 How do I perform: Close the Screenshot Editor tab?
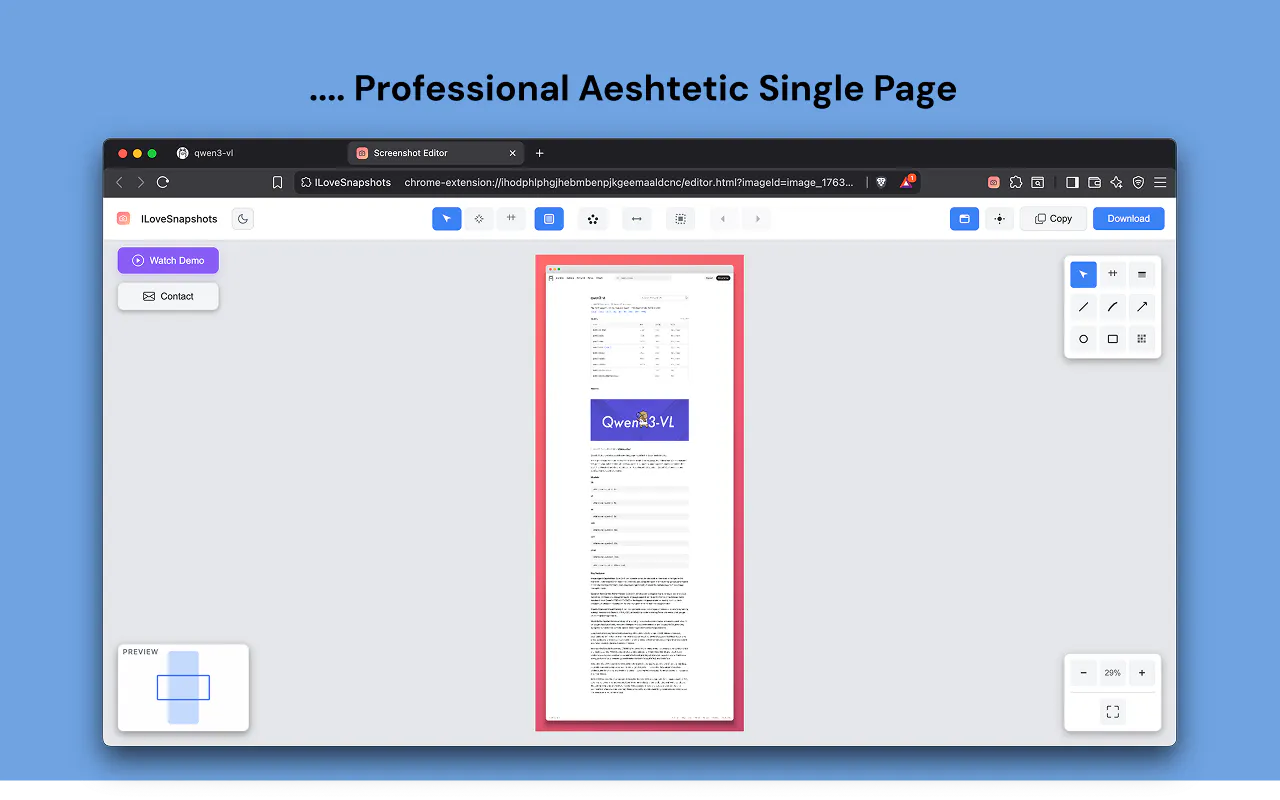tap(513, 153)
